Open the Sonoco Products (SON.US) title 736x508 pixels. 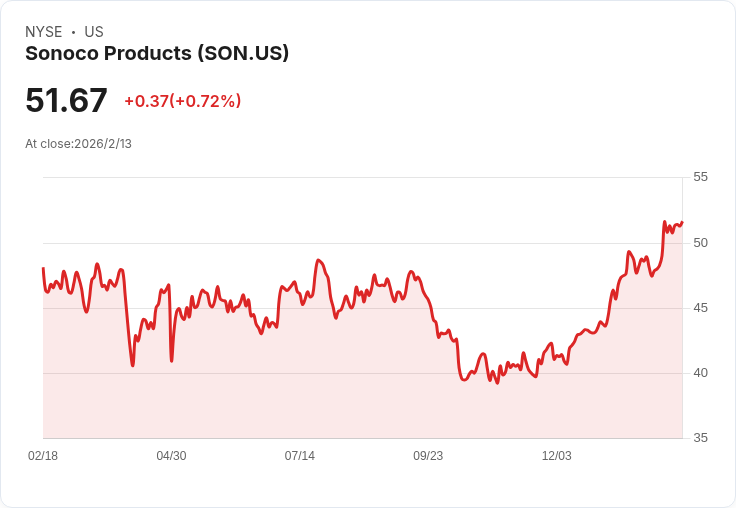tap(157, 53)
